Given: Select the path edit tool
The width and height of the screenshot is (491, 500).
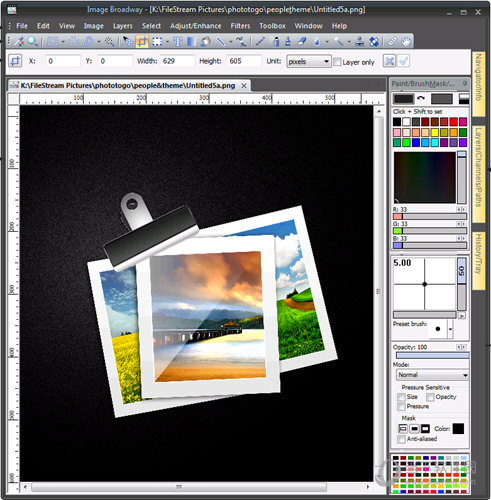Looking at the screenshot, I should [241, 42].
